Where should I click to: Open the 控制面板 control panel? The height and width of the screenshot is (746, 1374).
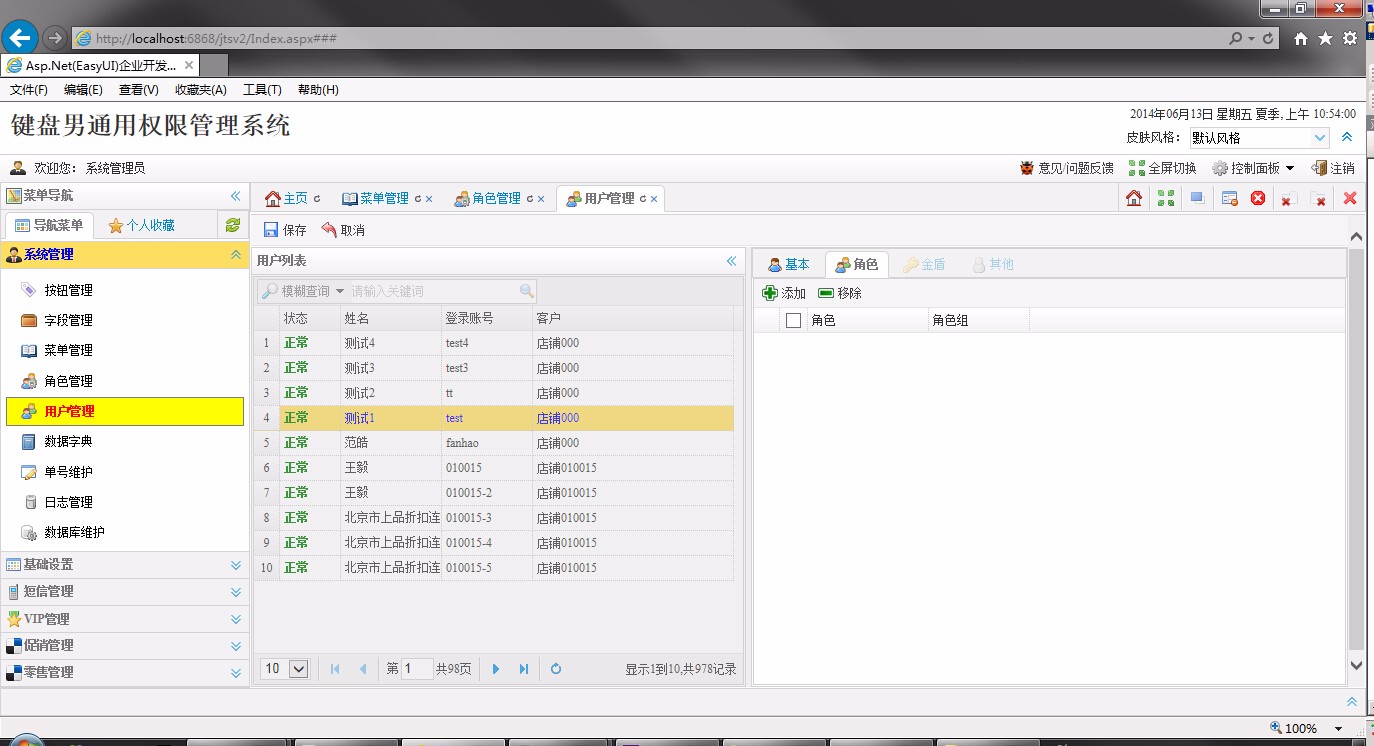[1252, 167]
